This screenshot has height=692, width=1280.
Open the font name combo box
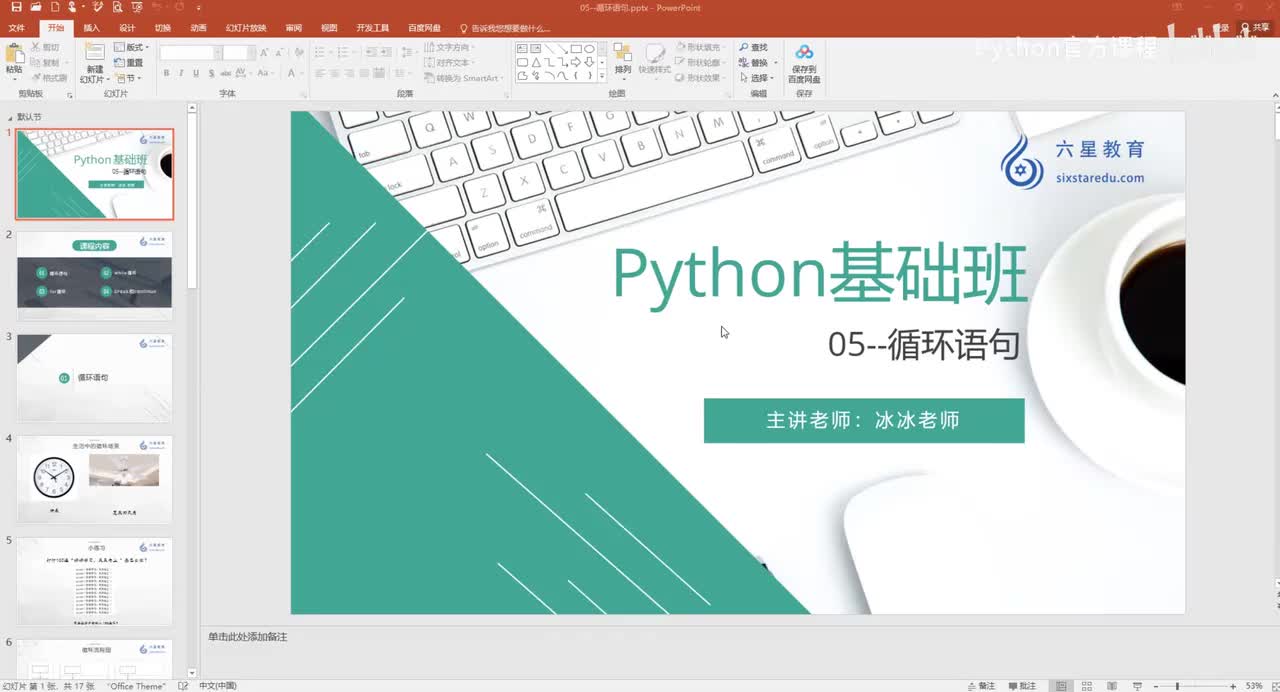[189, 51]
